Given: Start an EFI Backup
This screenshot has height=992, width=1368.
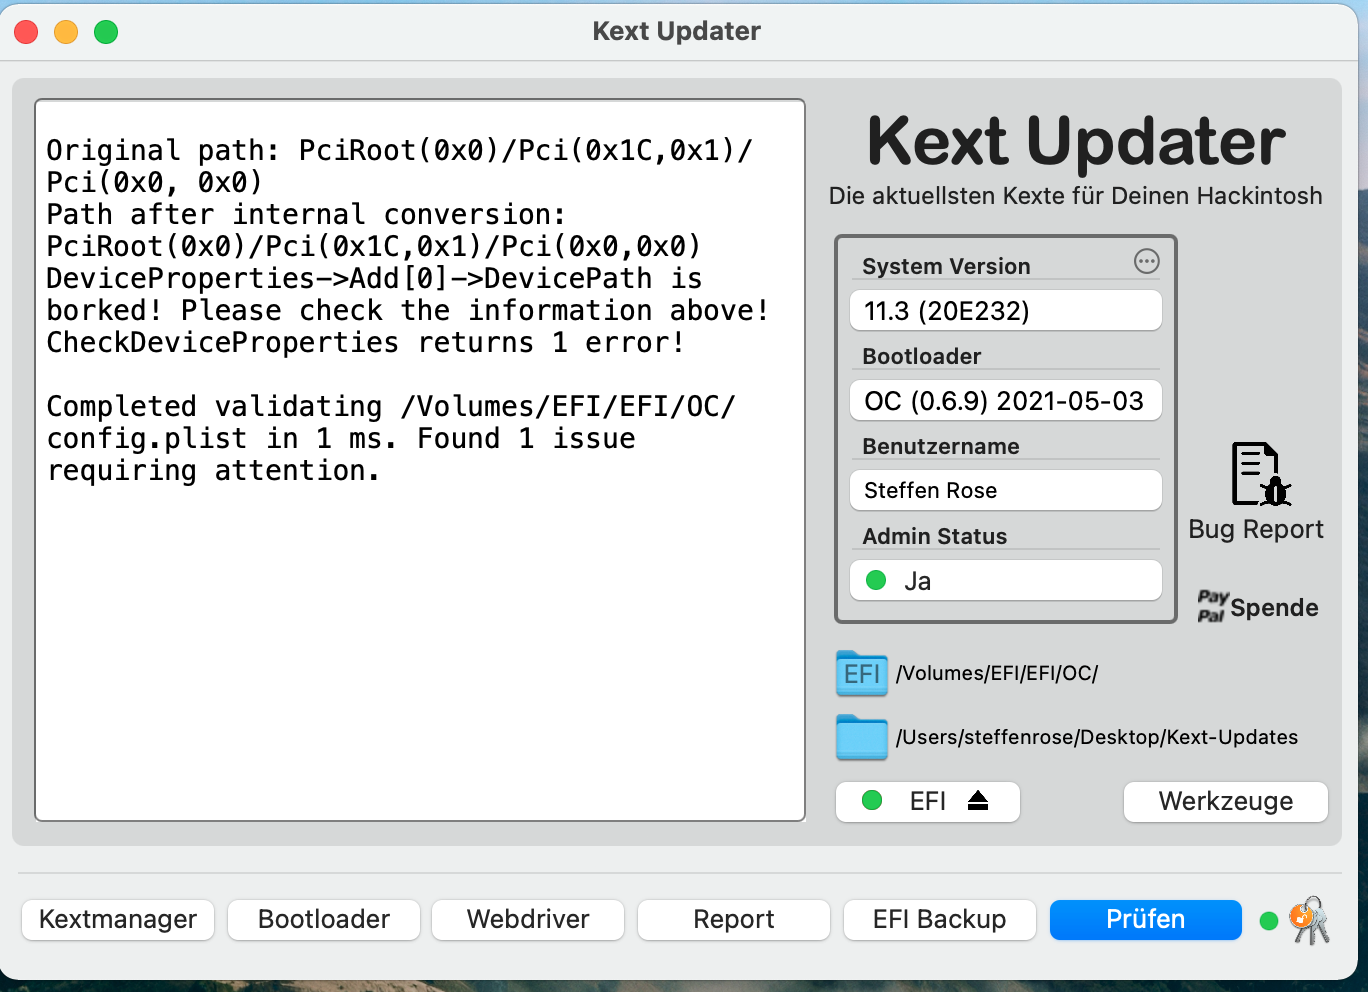Looking at the screenshot, I should [x=940, y=920].
